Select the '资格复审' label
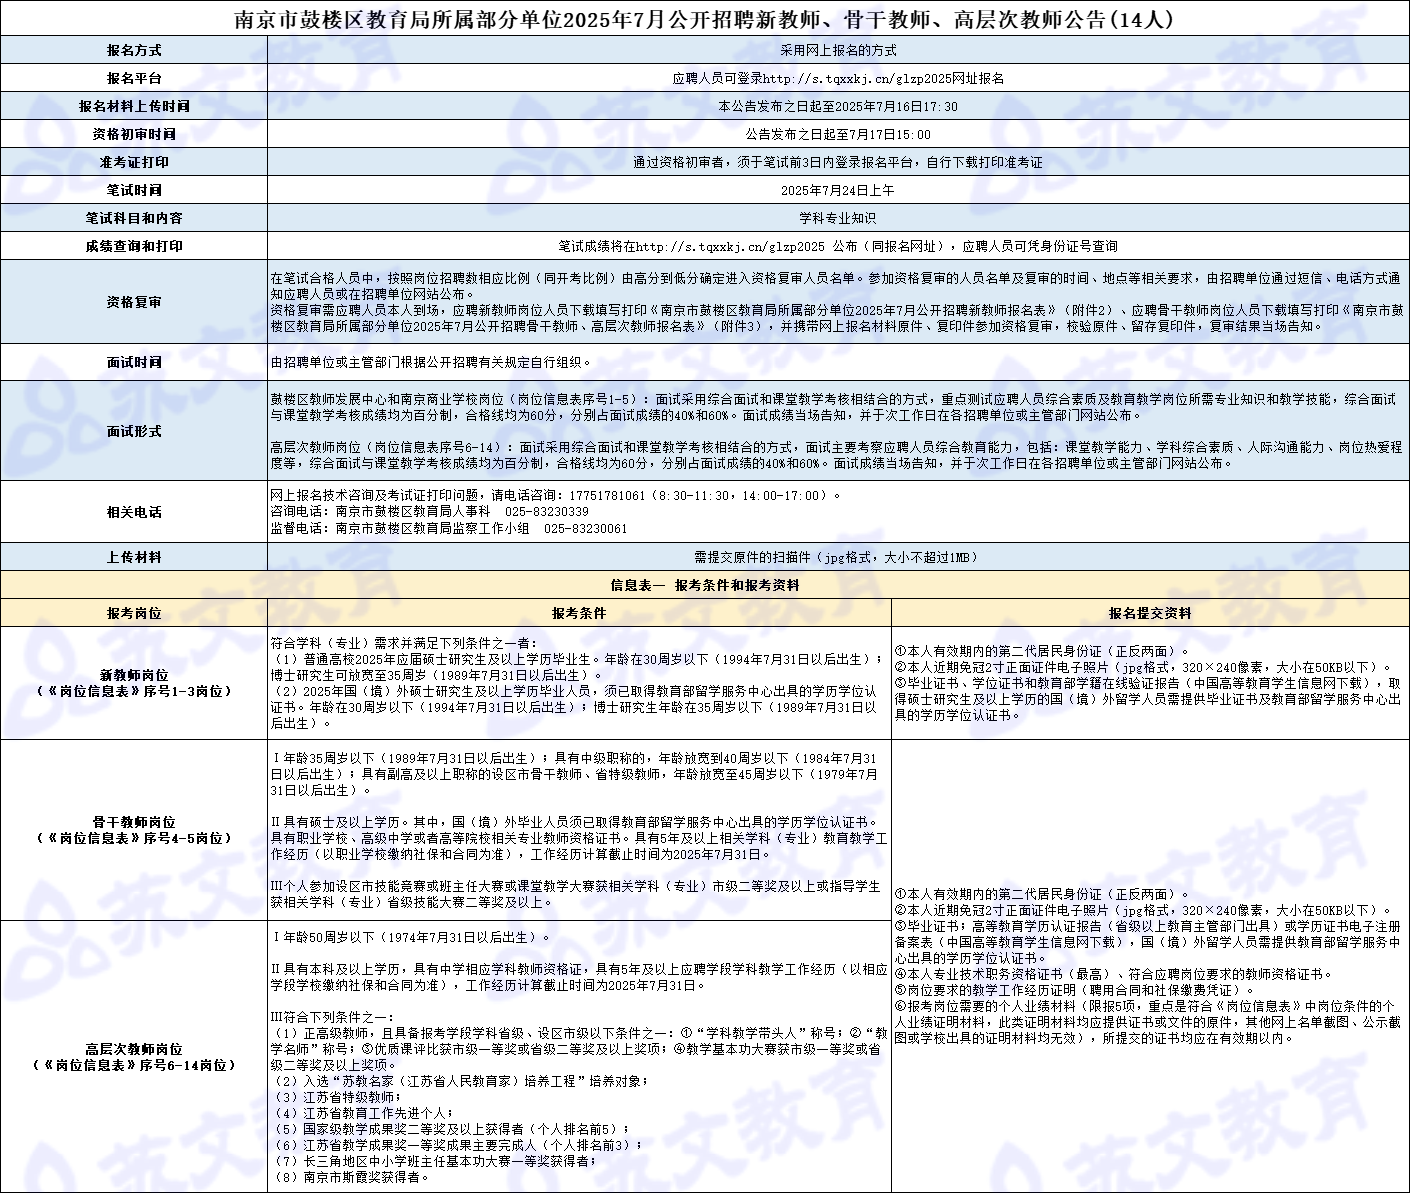 (134, 302)
